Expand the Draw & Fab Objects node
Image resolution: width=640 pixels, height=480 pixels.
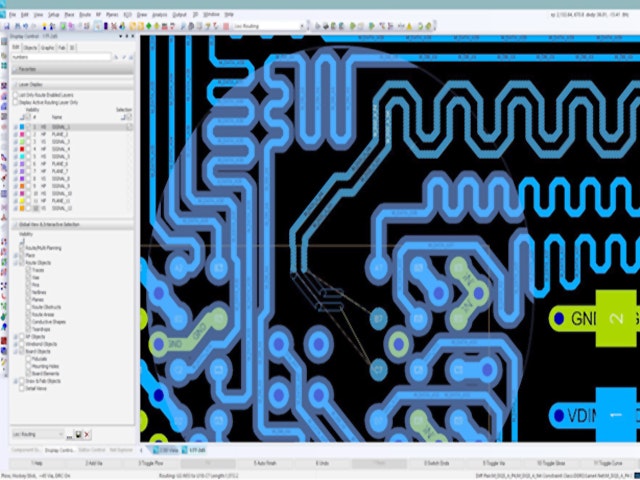click(16, 381)
